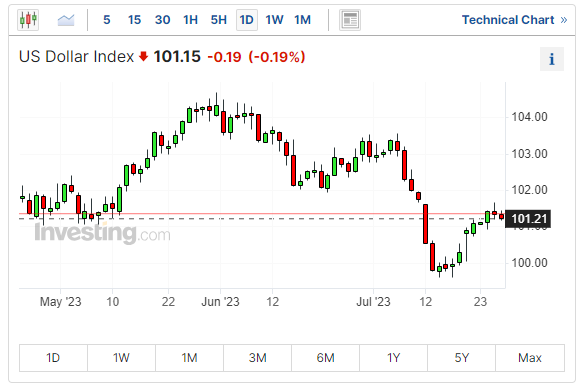
Task: Click the 101.21 current price label
Action: [x=528, y=219]
